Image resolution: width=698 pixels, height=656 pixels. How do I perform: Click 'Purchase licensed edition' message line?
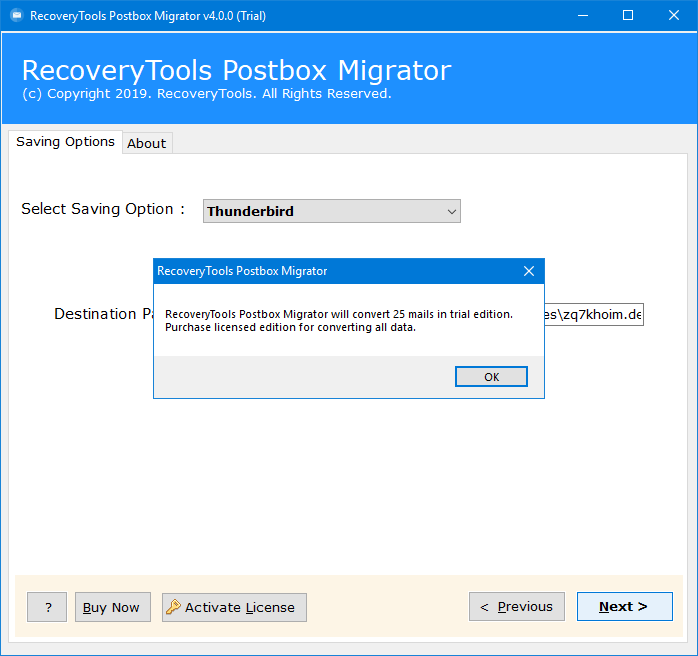pos(290,327)
